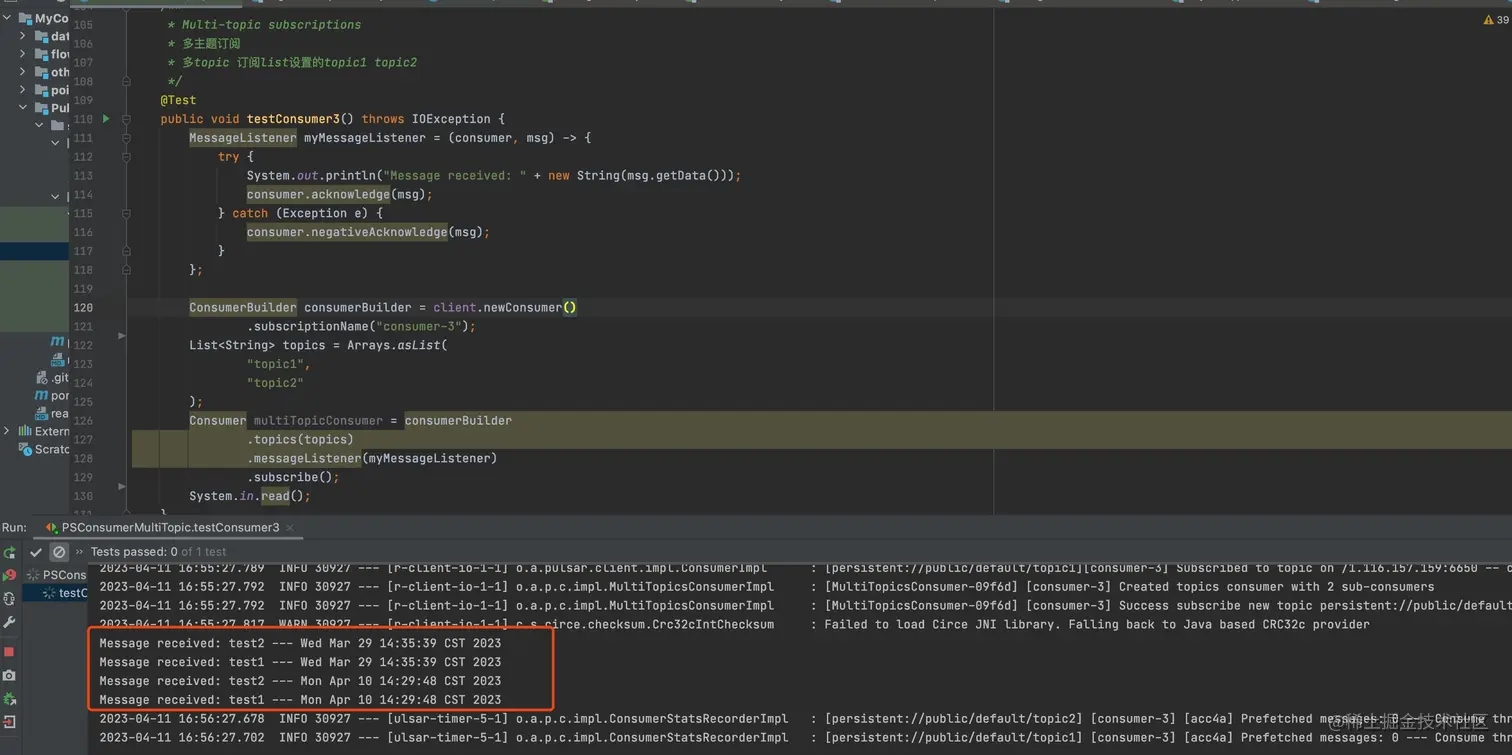The width and height of the screenshot is (1512, 755).
Task: Select the PSCons test class node
Action: click(x=57, y=575)
